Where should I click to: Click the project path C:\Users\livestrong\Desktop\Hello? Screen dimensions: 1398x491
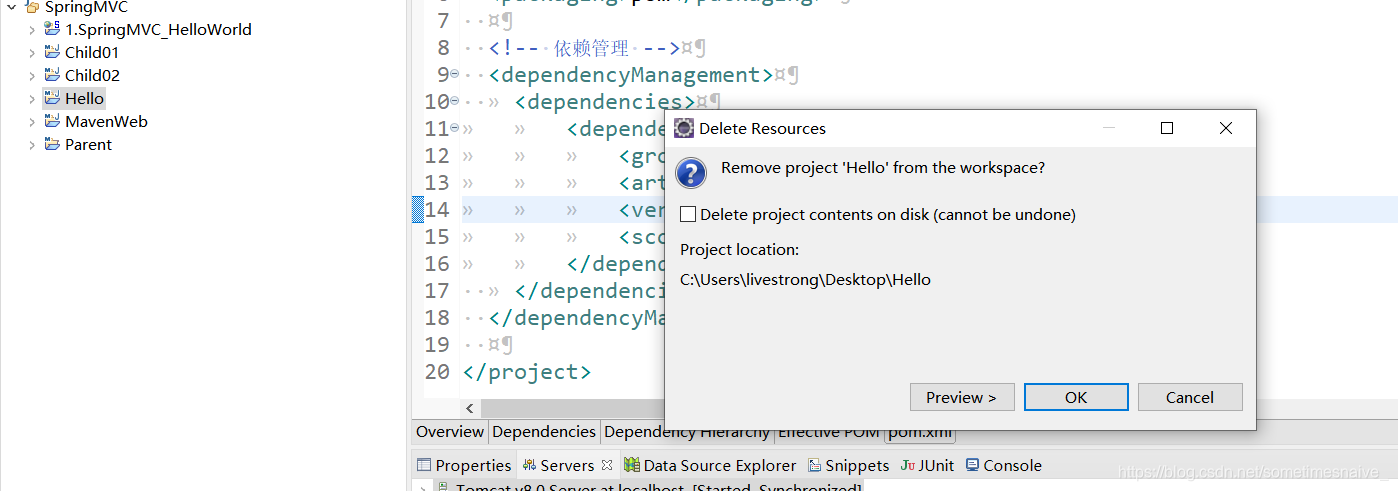[x=805, y=280]
